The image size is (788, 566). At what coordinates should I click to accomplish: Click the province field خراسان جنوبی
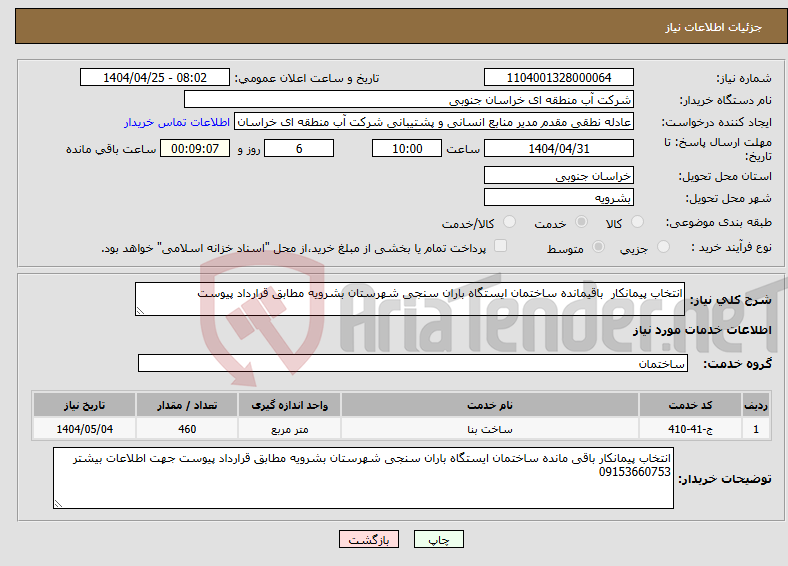[558, 175]
